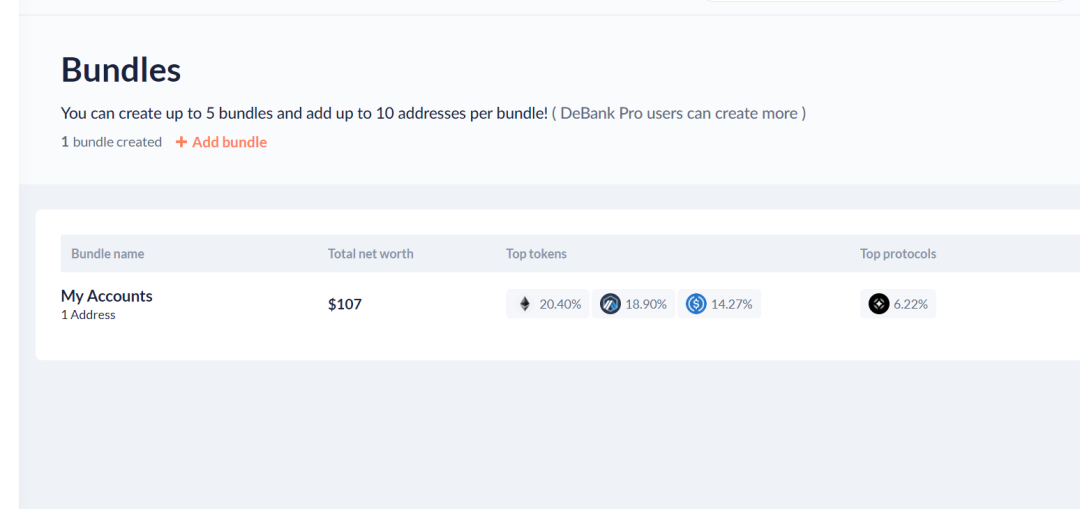Click the Arbitrum token icon
1080x509 pixels.
click(610, 304)
